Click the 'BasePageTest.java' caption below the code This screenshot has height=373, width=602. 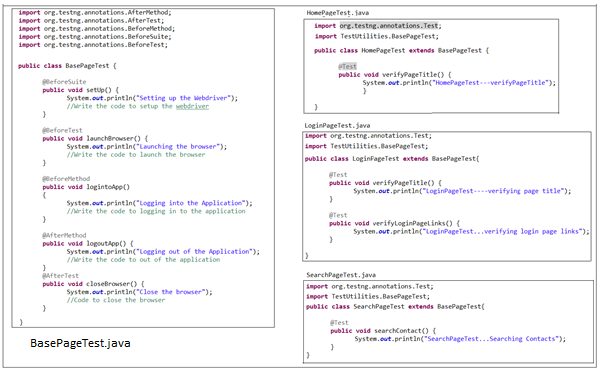80,343
